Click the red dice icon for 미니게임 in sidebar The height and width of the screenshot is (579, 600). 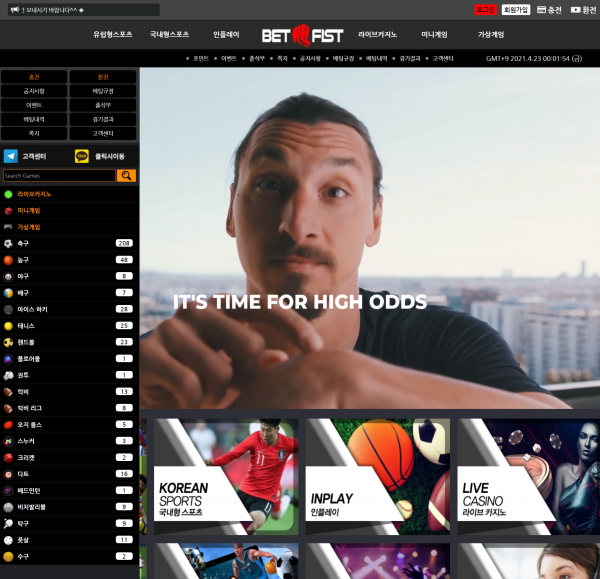tap(8, 211)
